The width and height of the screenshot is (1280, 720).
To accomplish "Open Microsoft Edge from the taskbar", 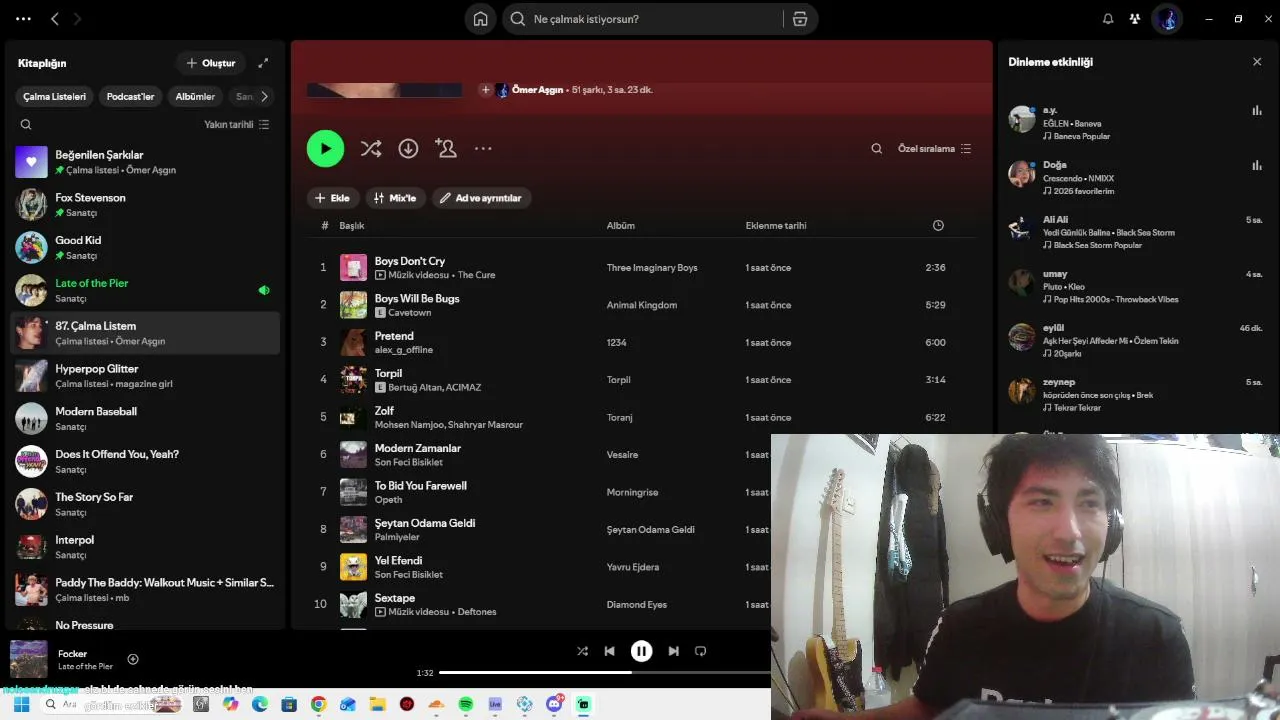I will (x=260, y=704).
